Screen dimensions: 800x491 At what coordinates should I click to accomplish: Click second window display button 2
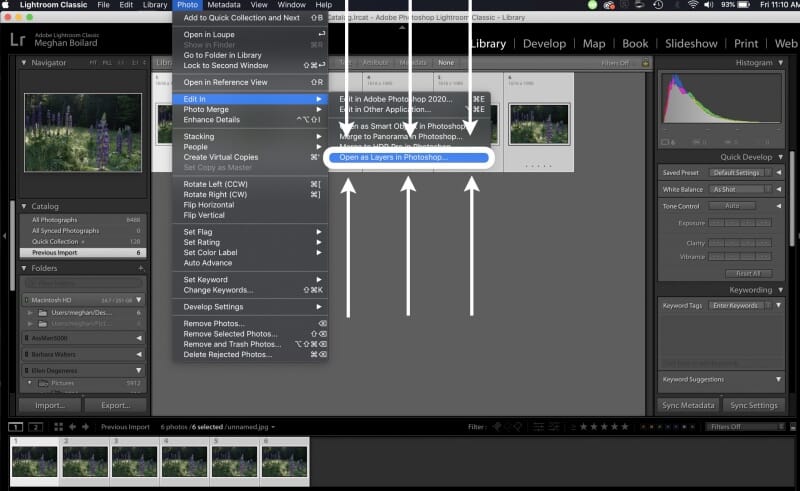[35, 427]
